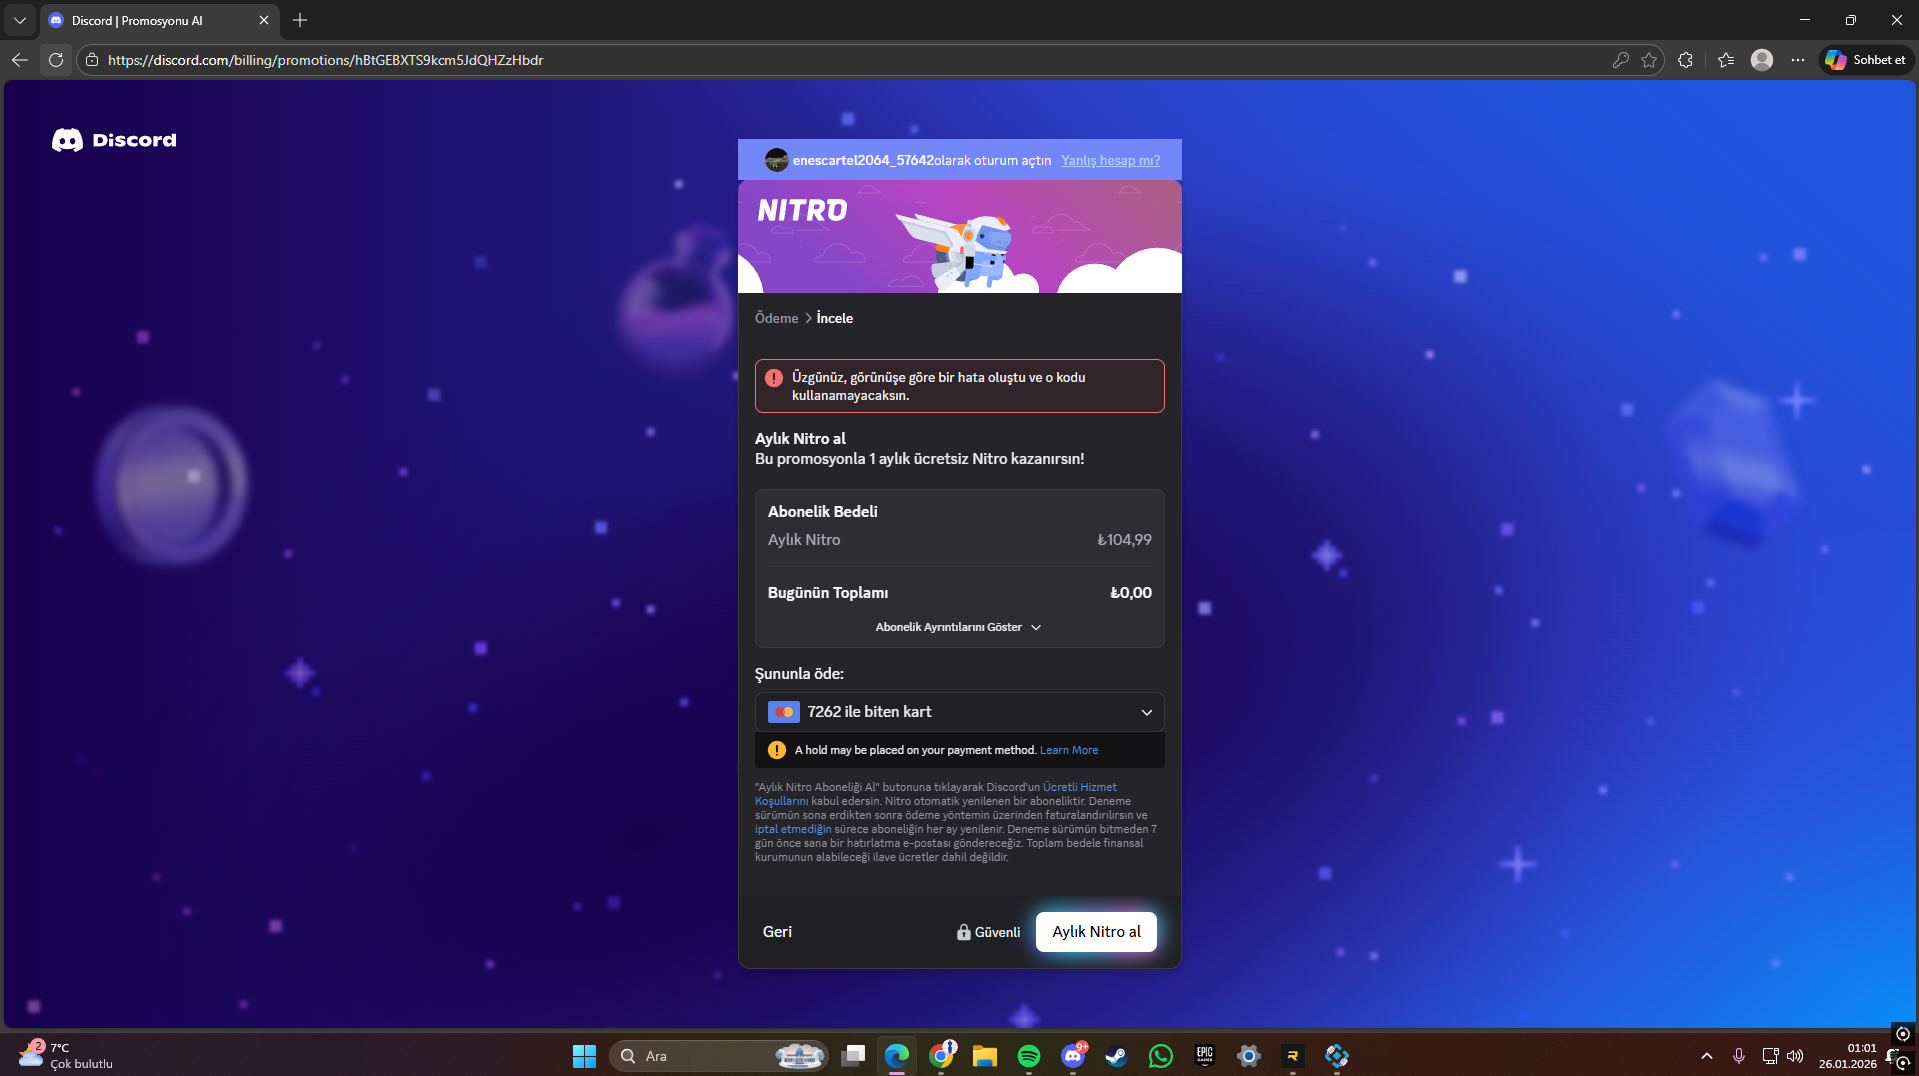
Task: Open WhatsApp from the taskbar
Action: (x=1161, y=1056)
